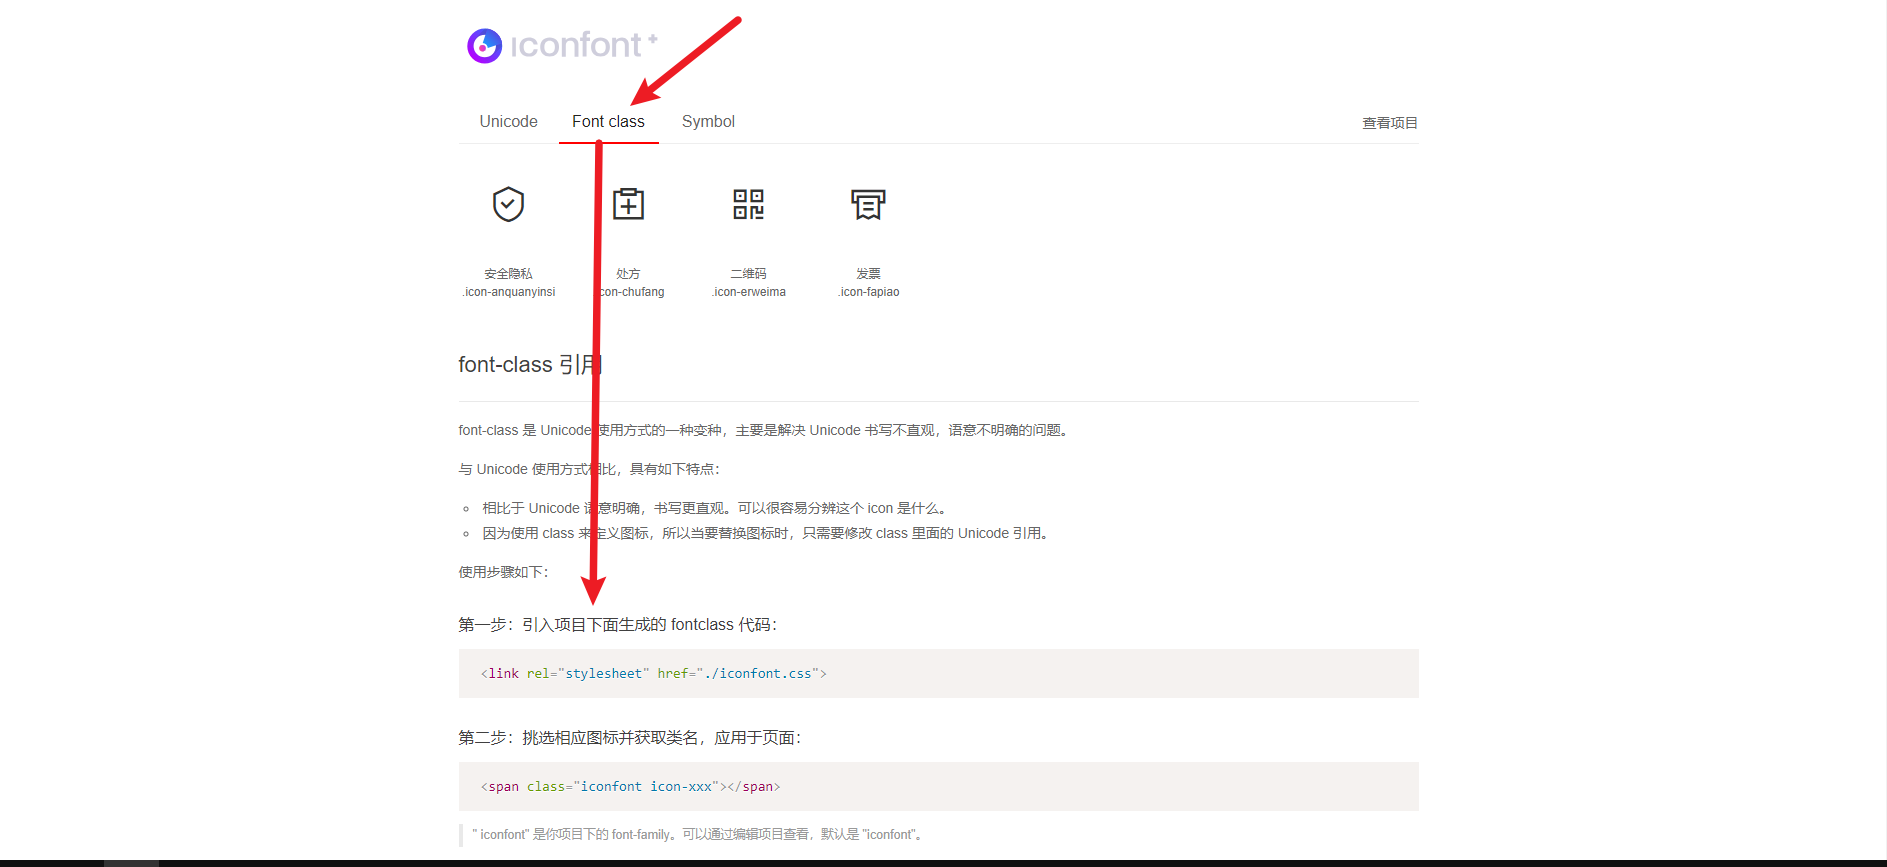
Task: Click the font-family note about iconfont
Action: point(697,834)
